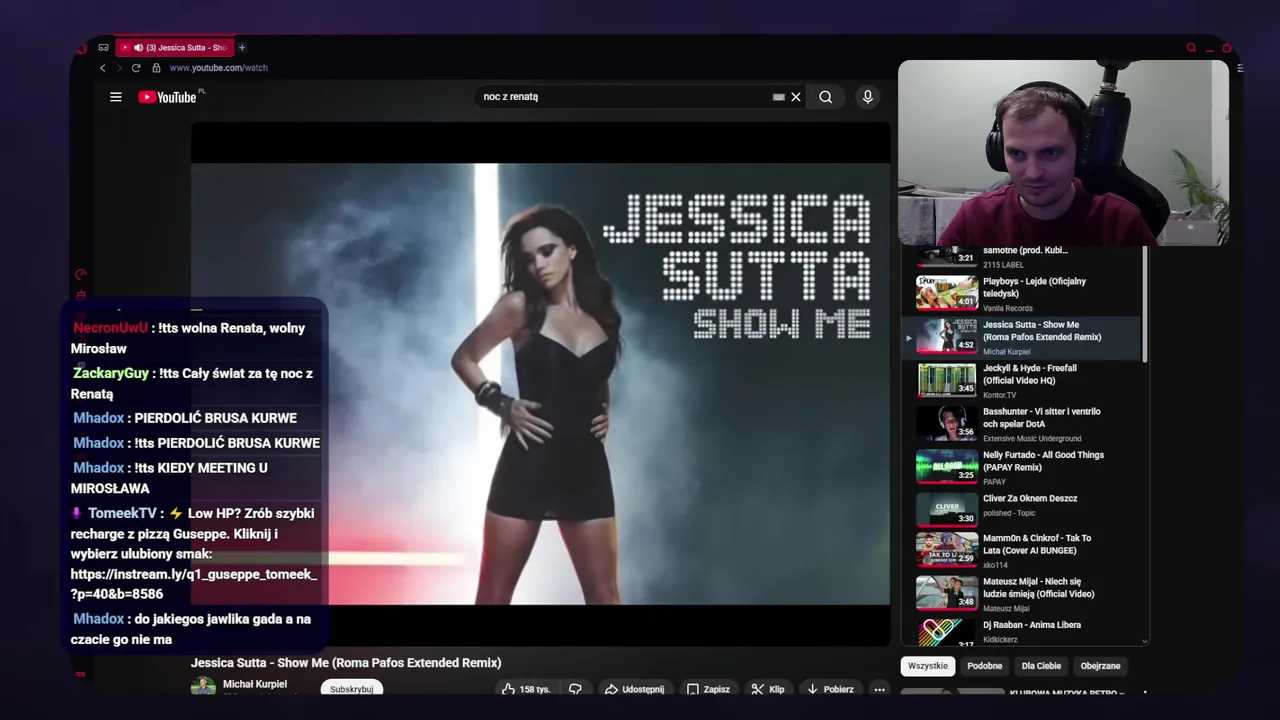This screenshot has height=720, width=1280.
Task: Click the video title 'Jessica Sutta - Show Me (Roma Pafos Extended Remix)'
Action: [346, 663]
